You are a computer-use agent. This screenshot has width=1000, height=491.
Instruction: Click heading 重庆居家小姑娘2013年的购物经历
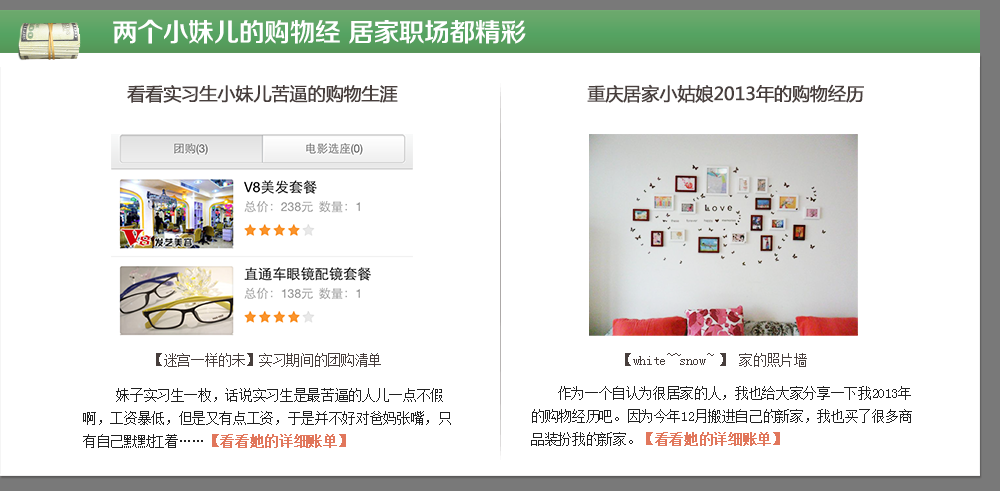click(725, 94)
